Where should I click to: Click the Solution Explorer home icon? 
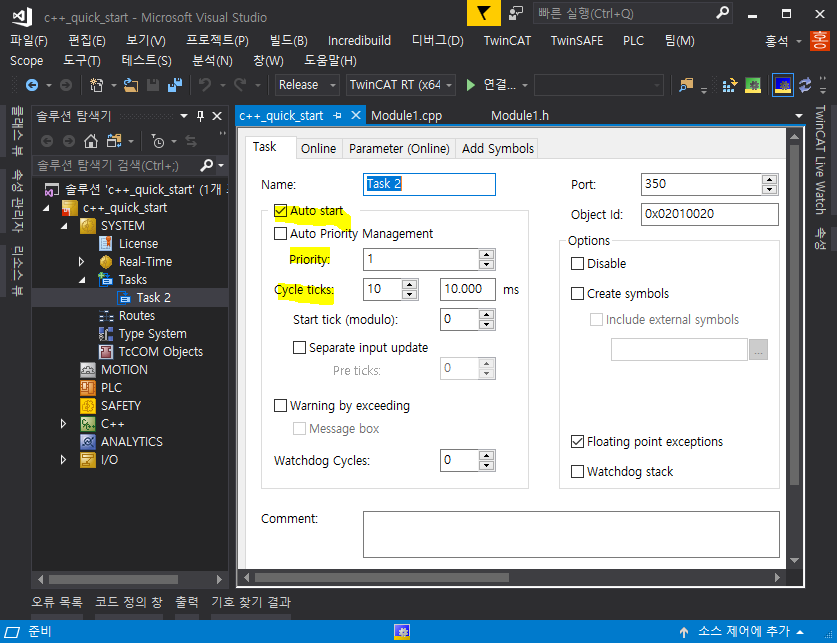pyautogui.click(x=91, y=141)
